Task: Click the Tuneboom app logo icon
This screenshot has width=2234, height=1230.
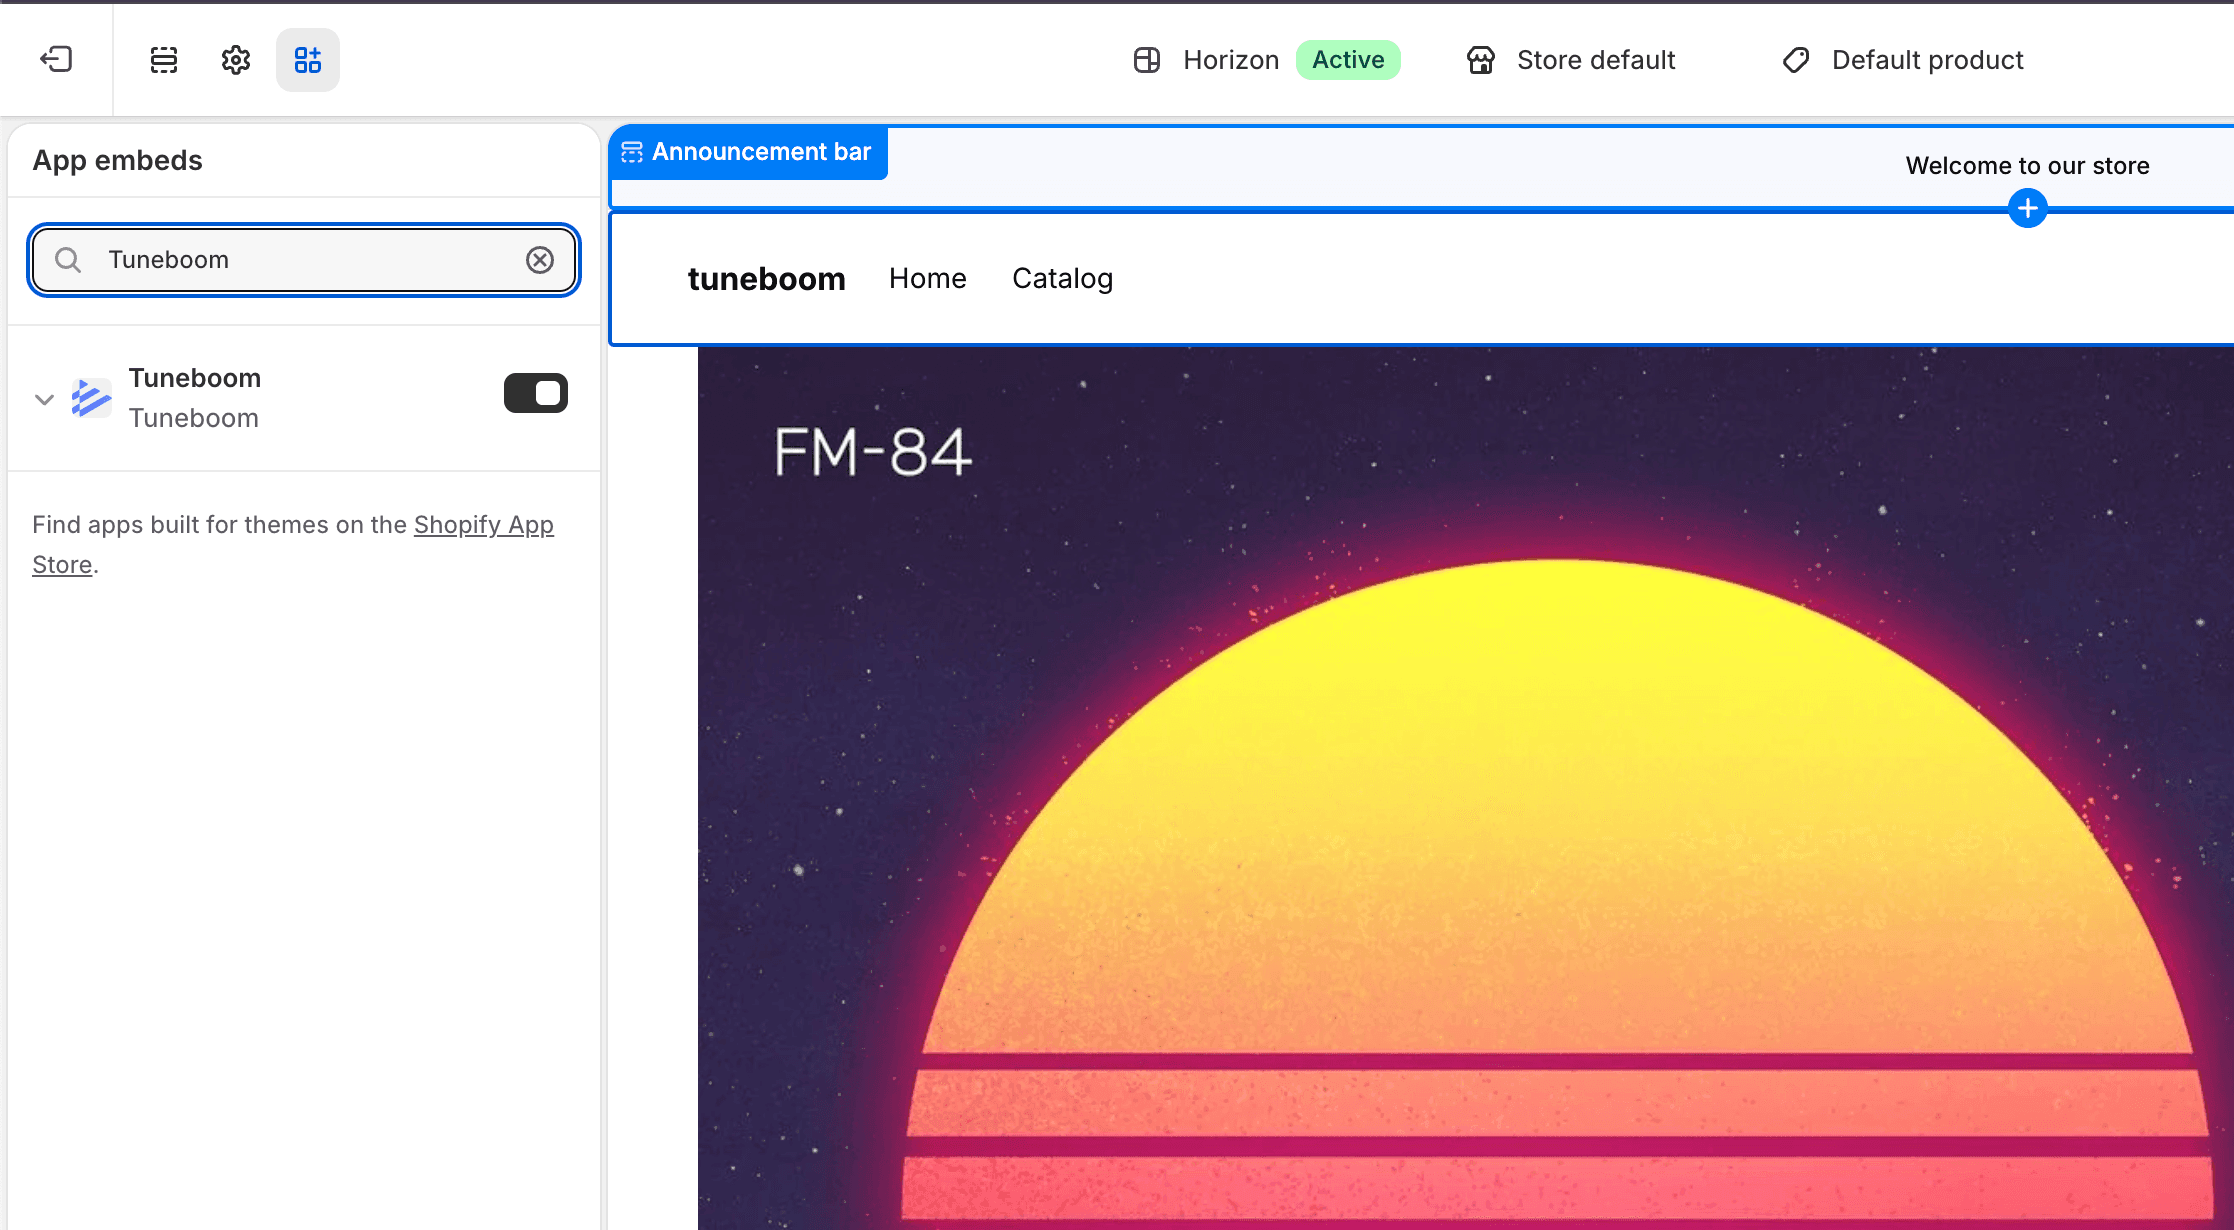Action: [91, 398]
